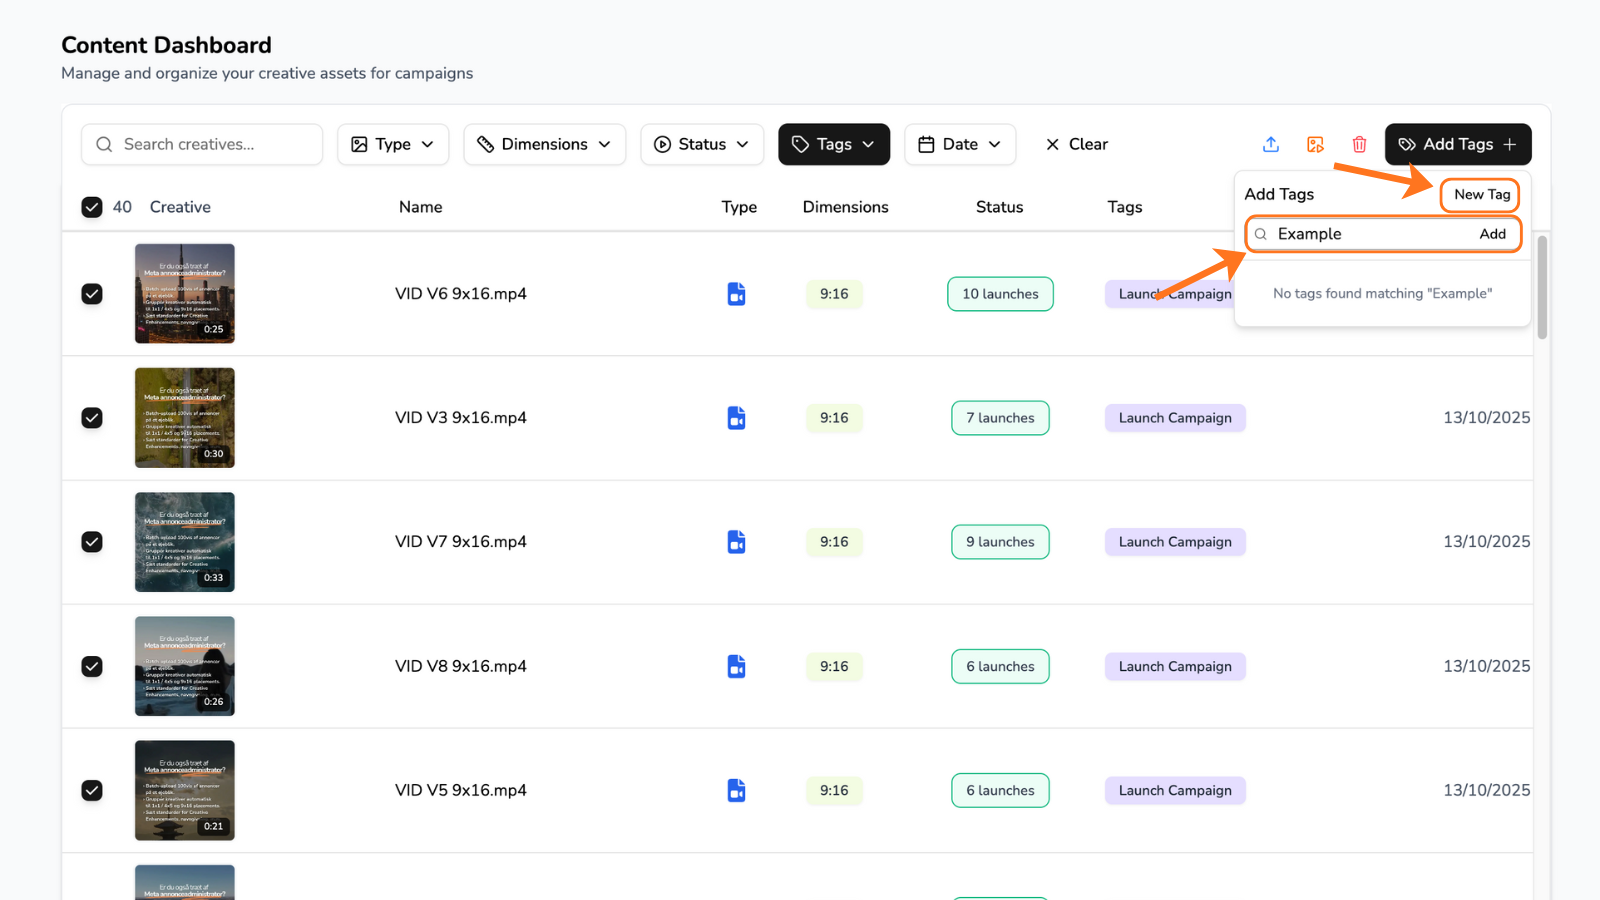Click the Add Tags button
This screenshot has height=900, width=1600.
pyautogui.click(x=1458, y=144)
